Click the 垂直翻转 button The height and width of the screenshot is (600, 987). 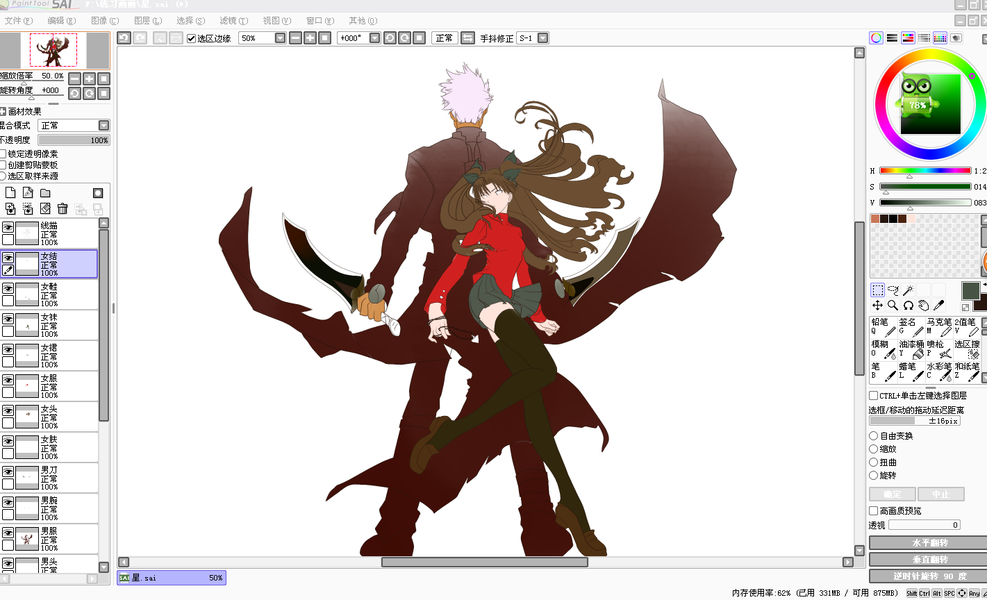pyautogui.click(x=930, y=559)
